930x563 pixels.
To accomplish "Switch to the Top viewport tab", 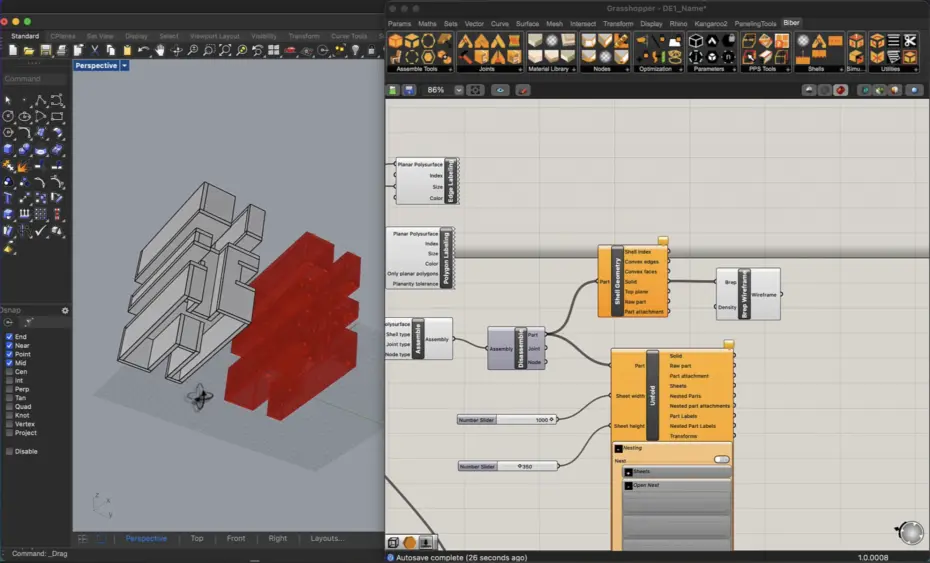I will coord(197,539).
